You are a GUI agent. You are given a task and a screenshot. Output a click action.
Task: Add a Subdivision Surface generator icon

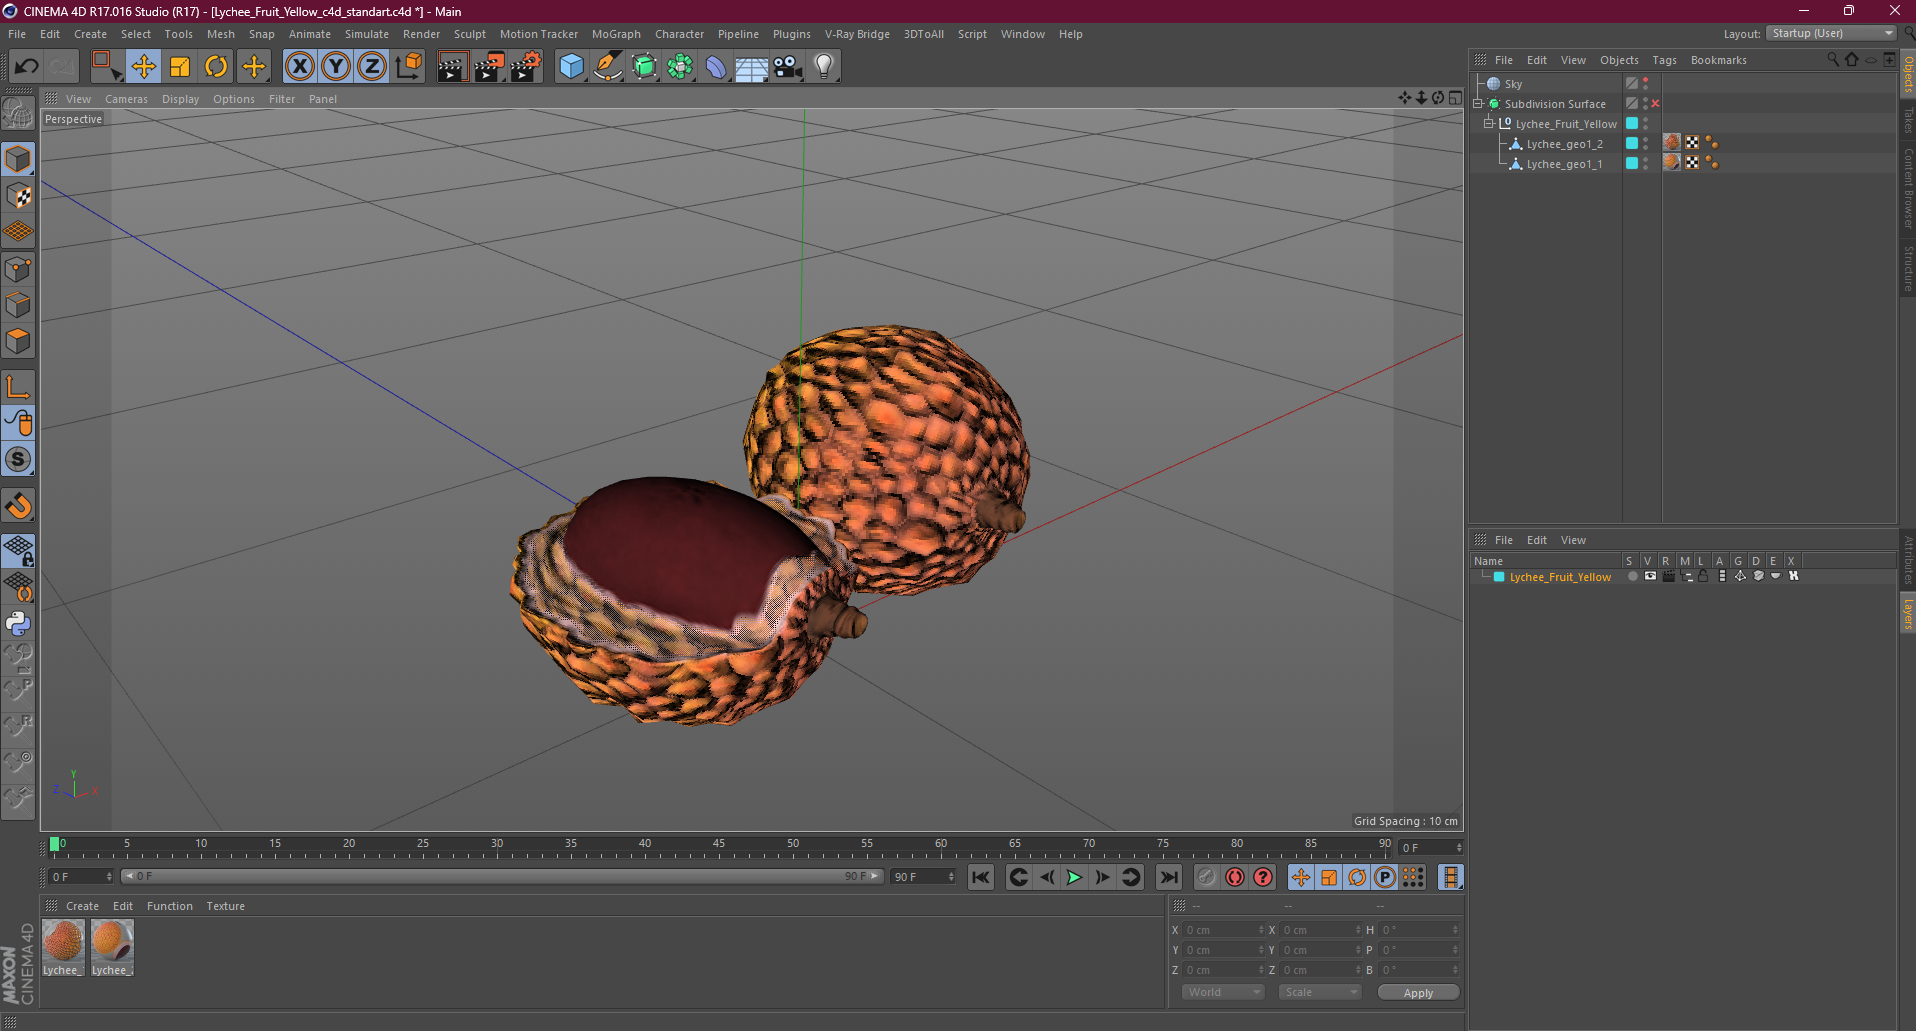tap(644, 67)
